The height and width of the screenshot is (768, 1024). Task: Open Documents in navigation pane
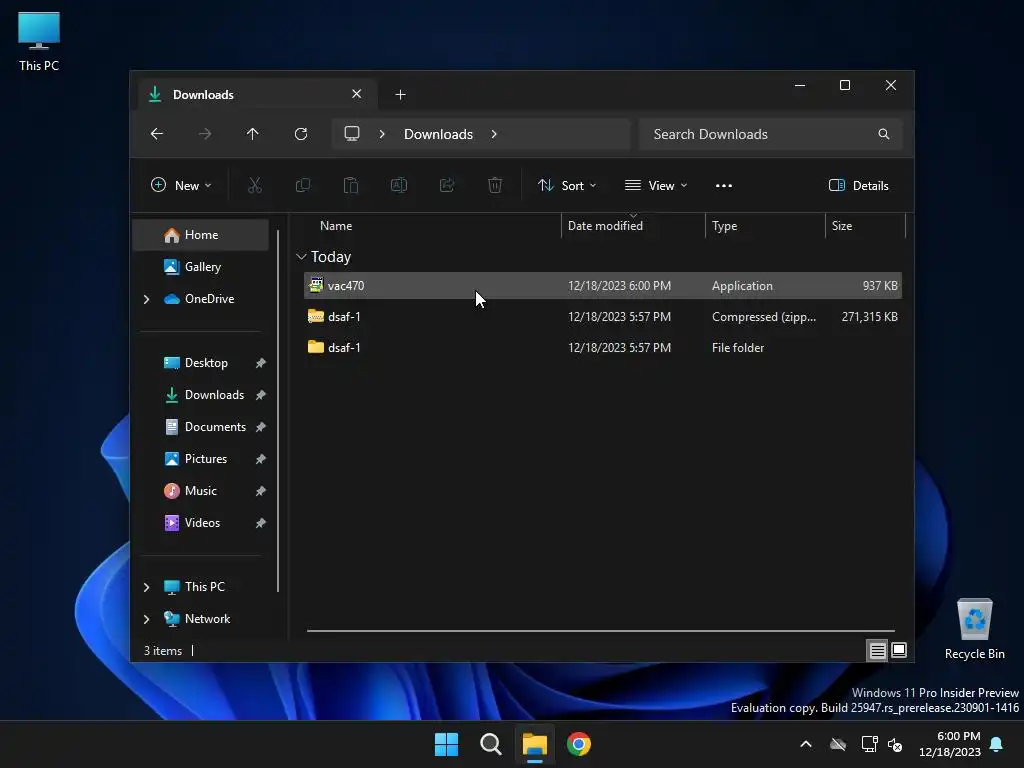click(x=200, y=427)
